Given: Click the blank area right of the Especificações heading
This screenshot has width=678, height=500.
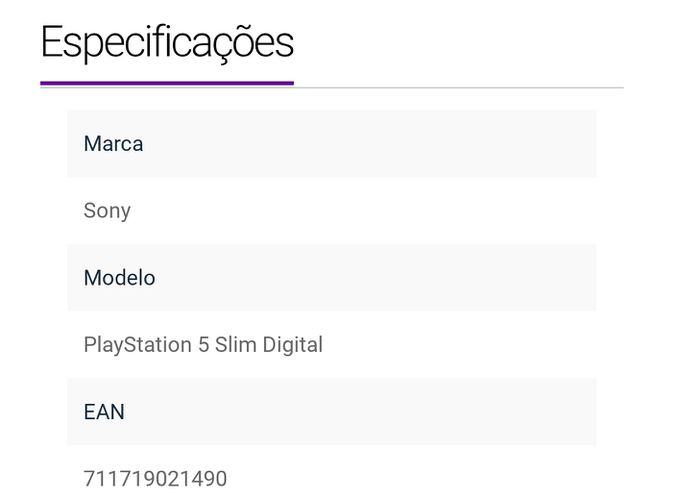Looking at the screenshot, I should [x=459, y=43].
